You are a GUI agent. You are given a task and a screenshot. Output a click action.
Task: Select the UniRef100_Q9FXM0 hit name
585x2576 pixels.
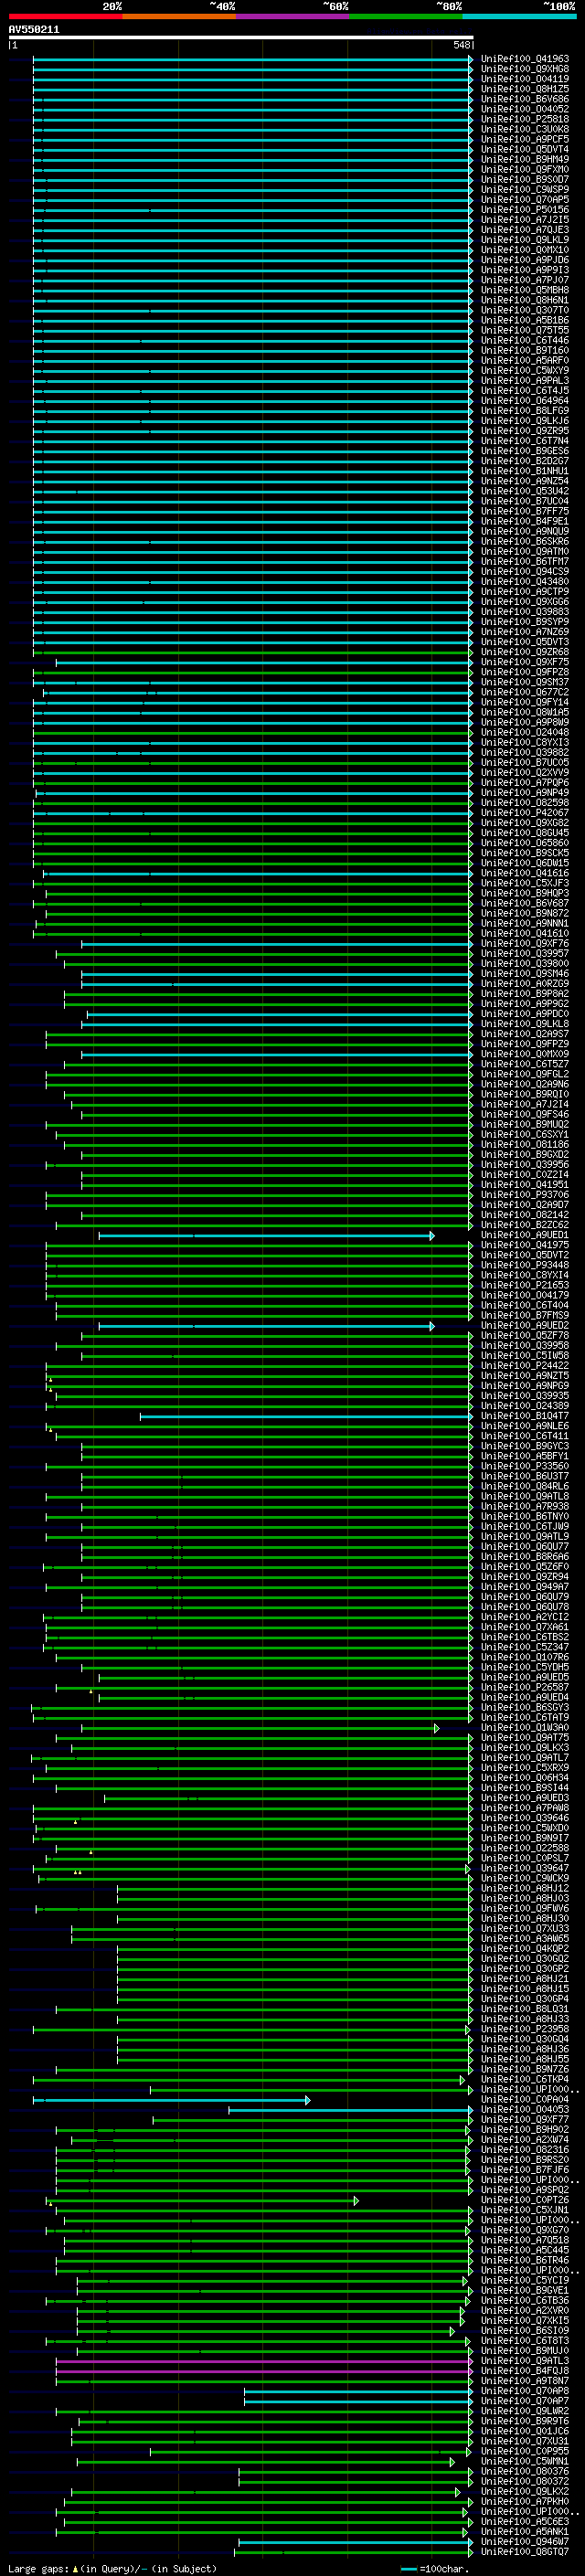pos(525,169)
